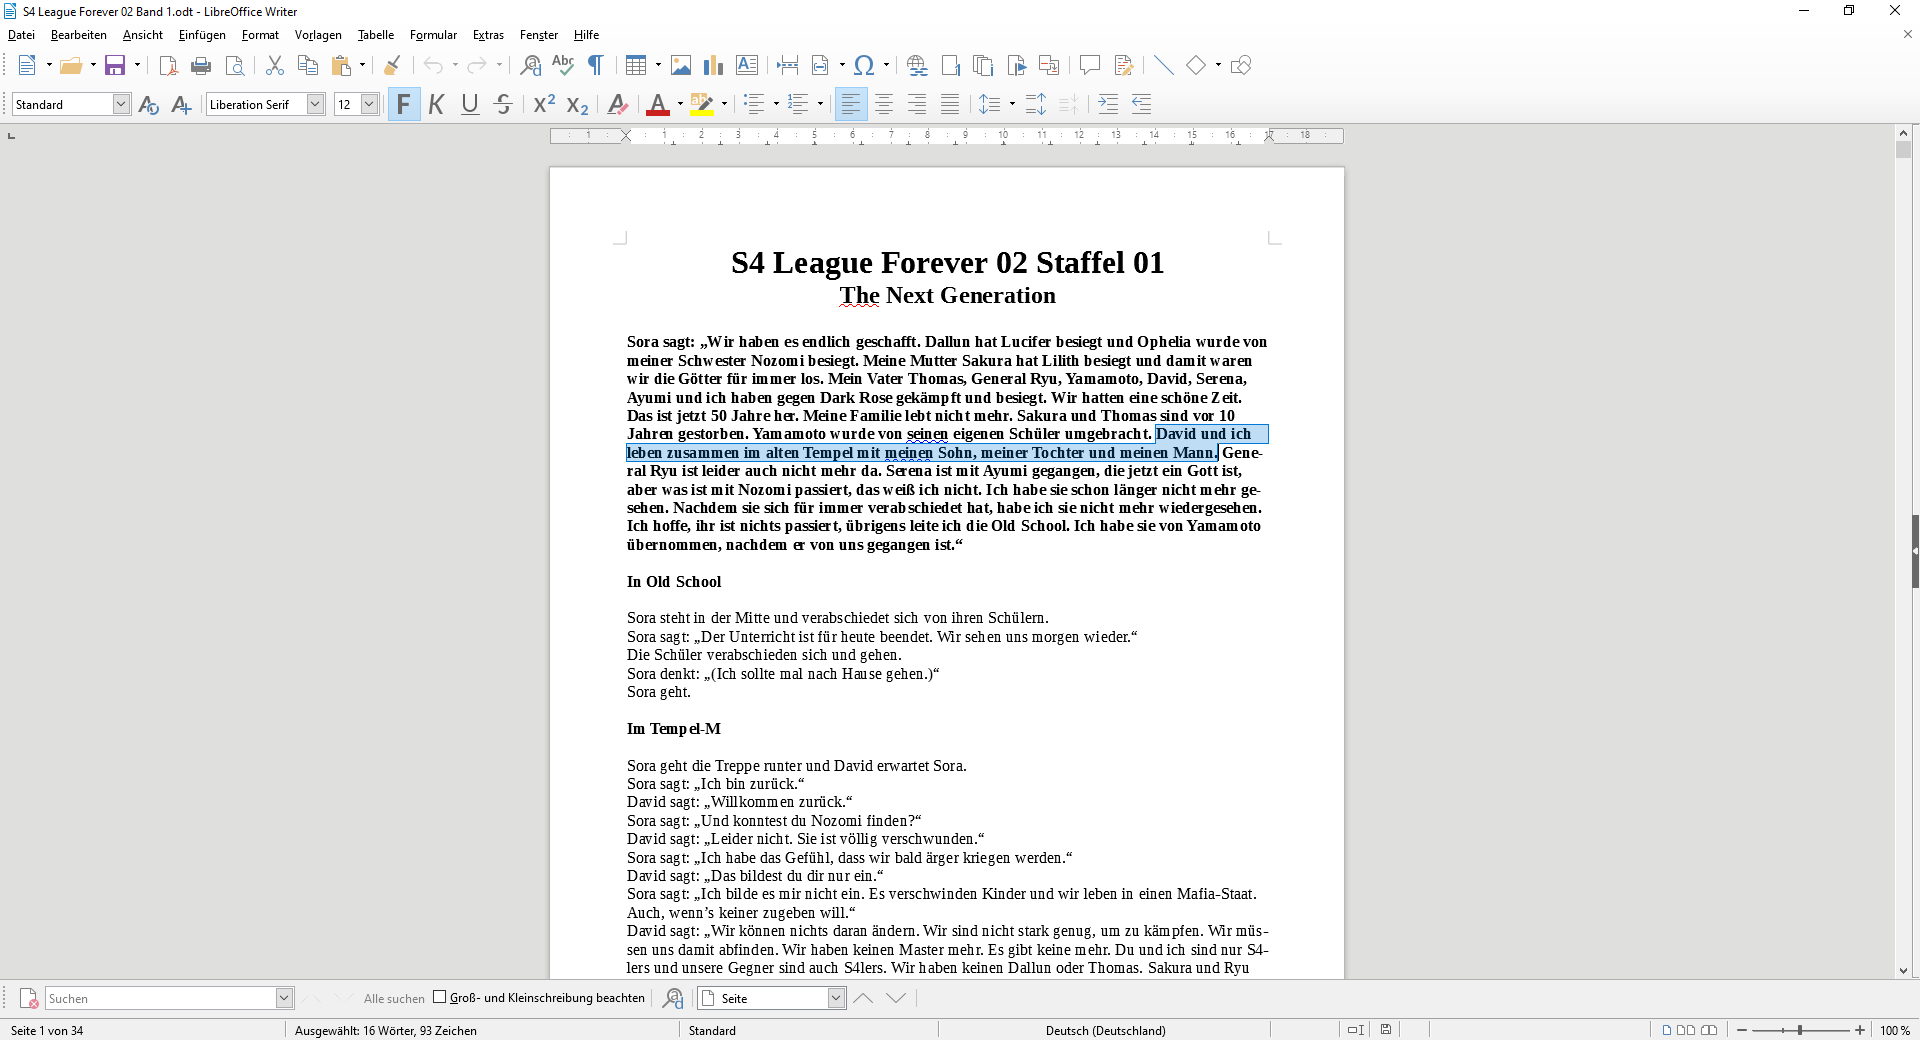1920x1040 pixels.
Task: Run the spelling check
Action: tap(563, 66)
